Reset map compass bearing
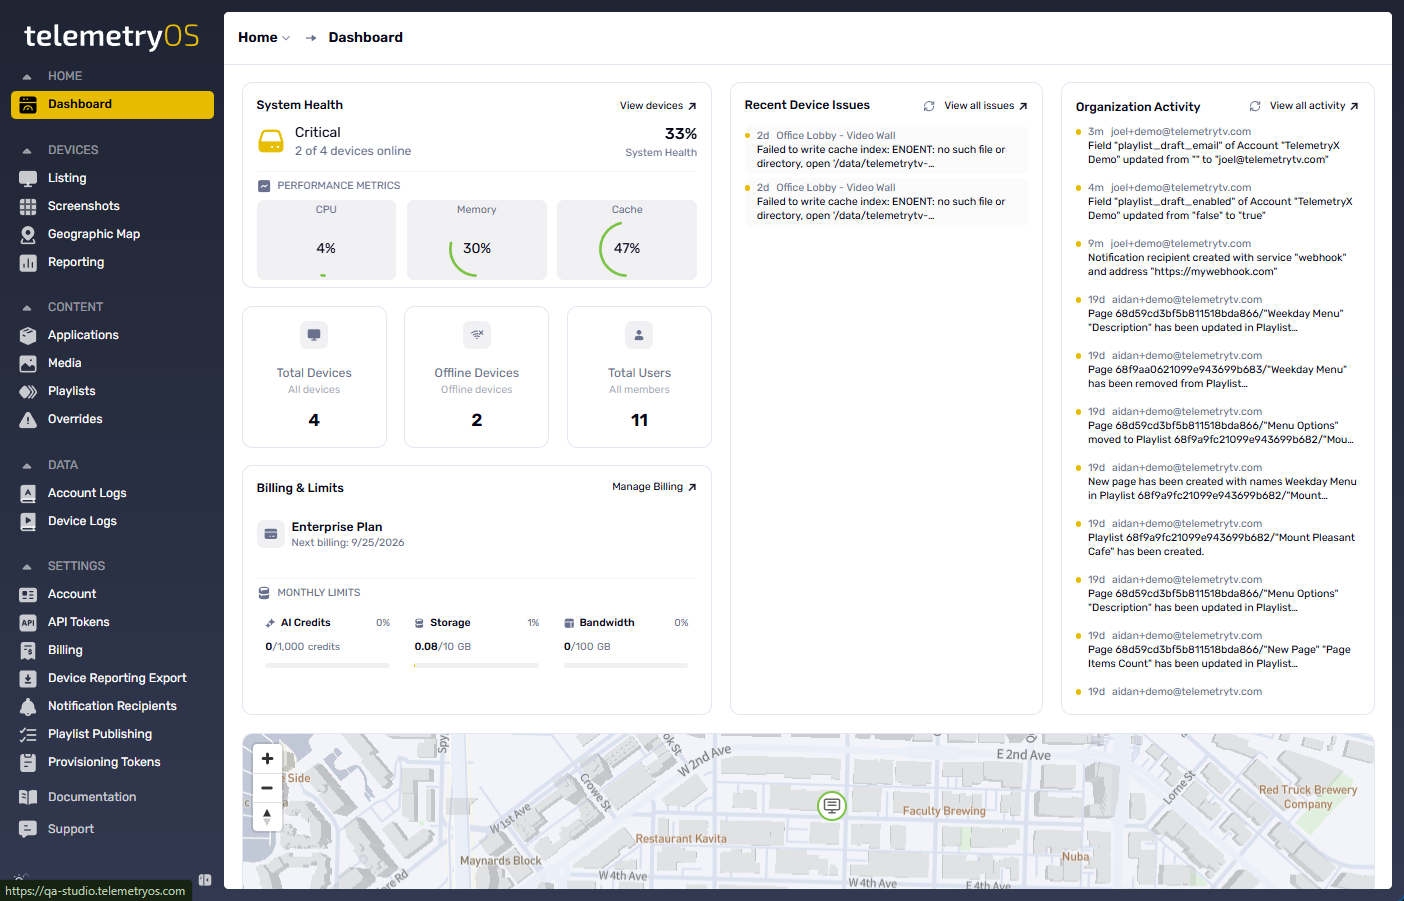 coord(267,817)
